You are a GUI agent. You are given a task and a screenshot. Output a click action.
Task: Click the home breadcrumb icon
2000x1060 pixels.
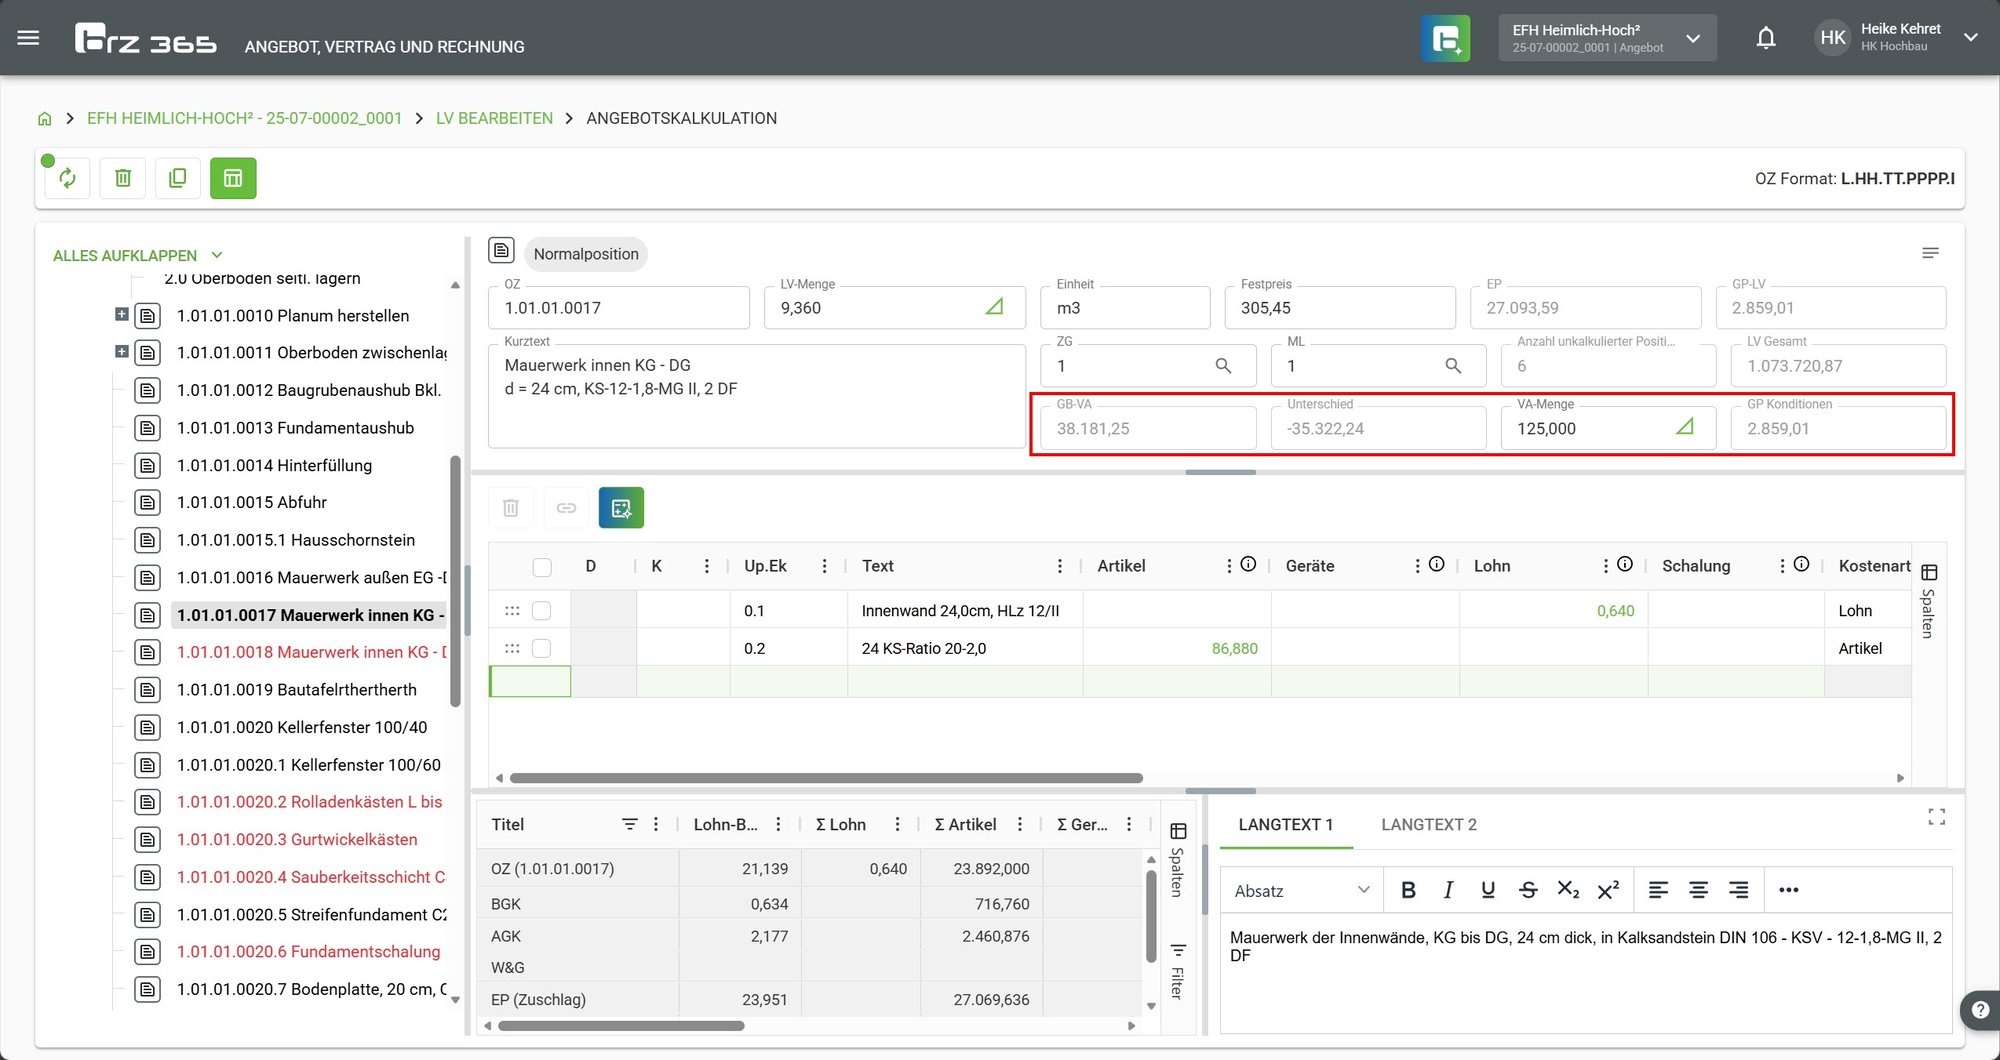point(44,118)
